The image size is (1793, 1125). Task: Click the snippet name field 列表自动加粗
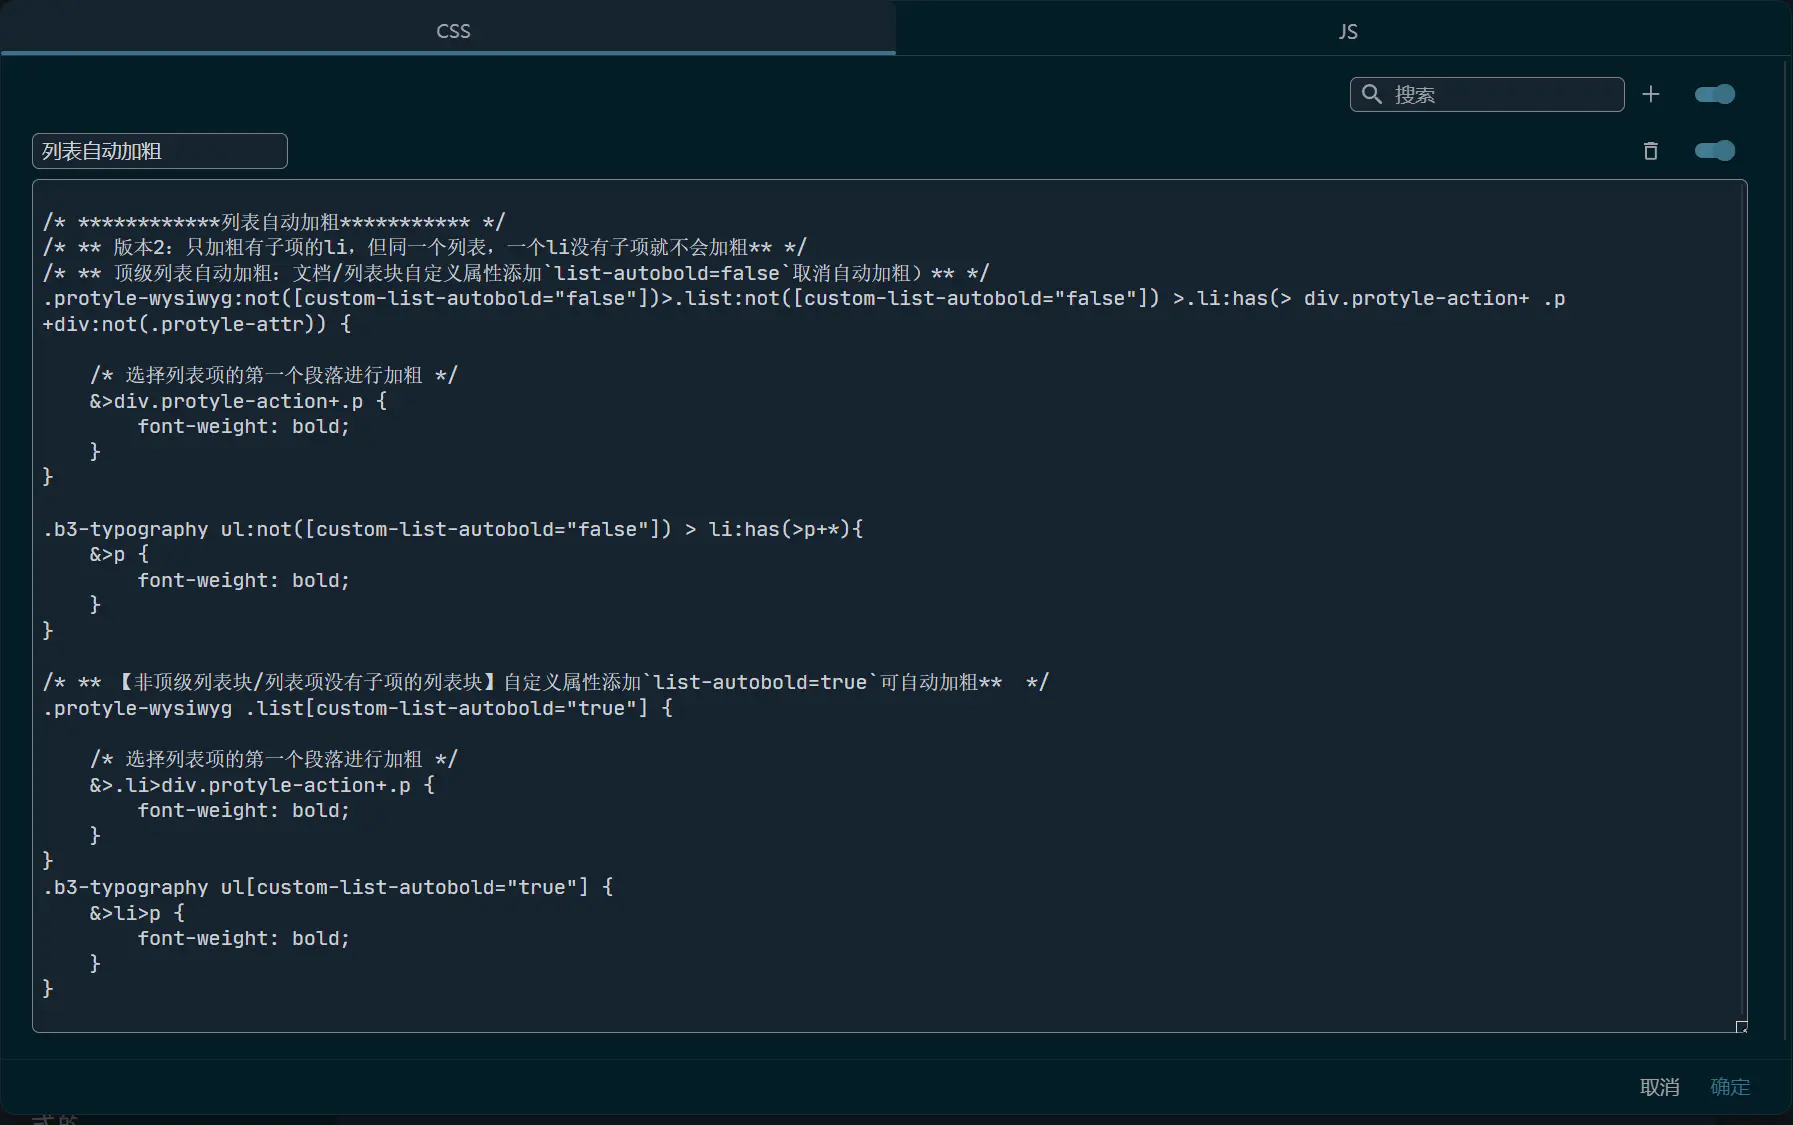point(160,151)
